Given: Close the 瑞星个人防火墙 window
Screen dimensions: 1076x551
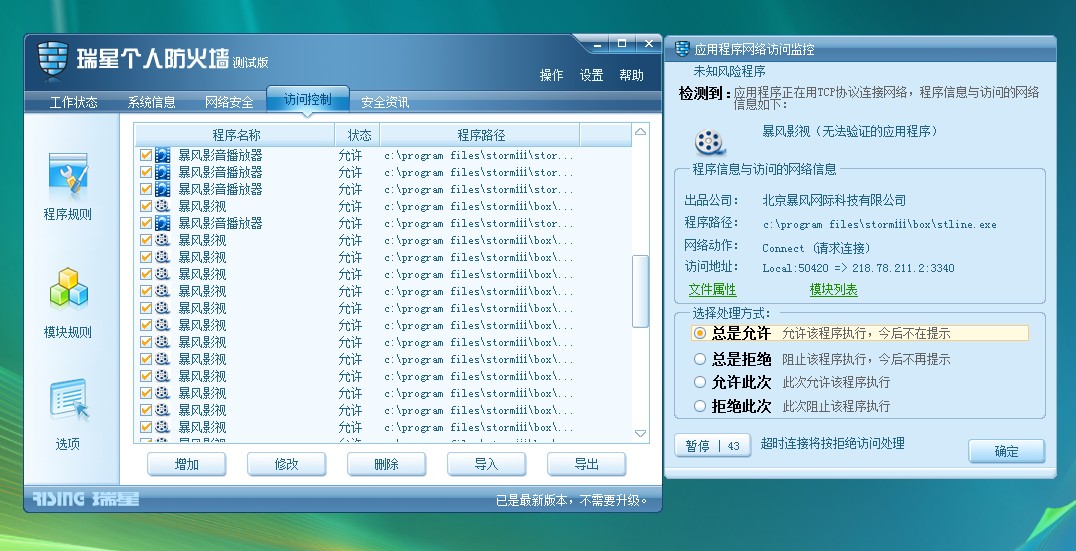Looking at the screenshot, I should tap(648, 45).
